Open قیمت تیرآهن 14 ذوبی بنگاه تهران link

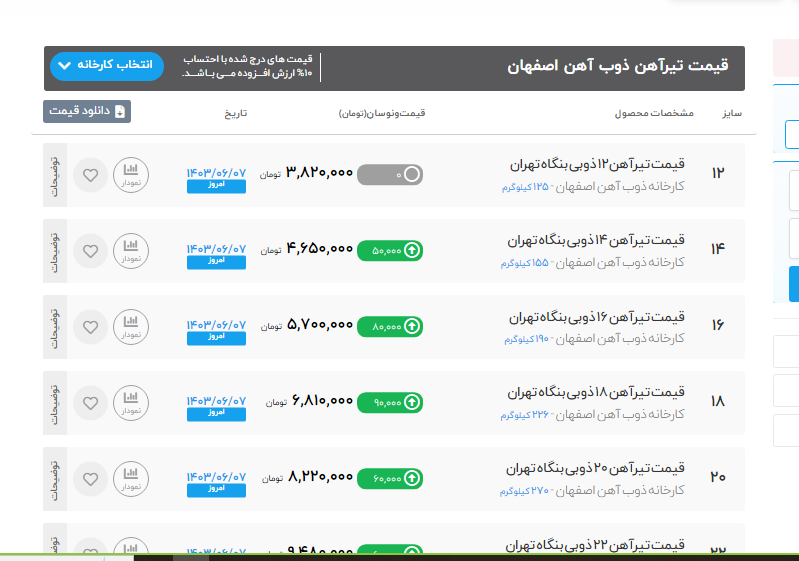[x=597, y=240]
